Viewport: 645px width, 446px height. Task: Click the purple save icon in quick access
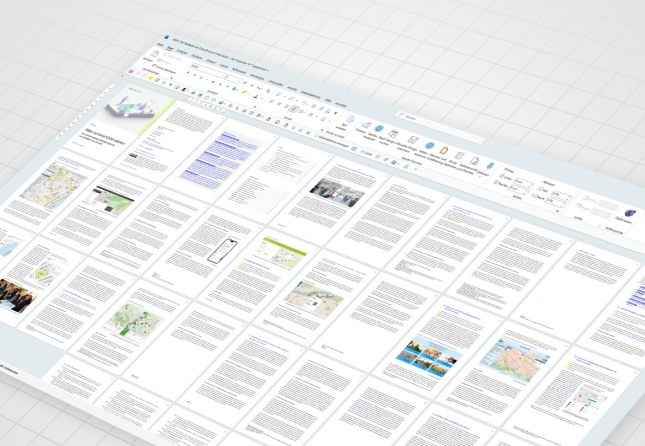131,71
